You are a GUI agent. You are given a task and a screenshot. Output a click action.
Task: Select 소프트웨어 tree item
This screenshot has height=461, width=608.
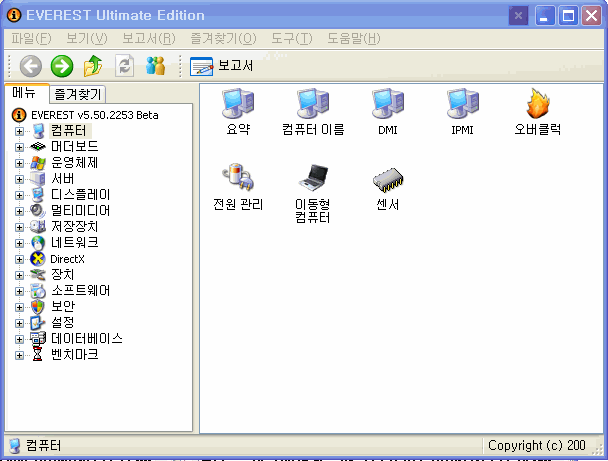pyautogui.click(x=81, y=290)
